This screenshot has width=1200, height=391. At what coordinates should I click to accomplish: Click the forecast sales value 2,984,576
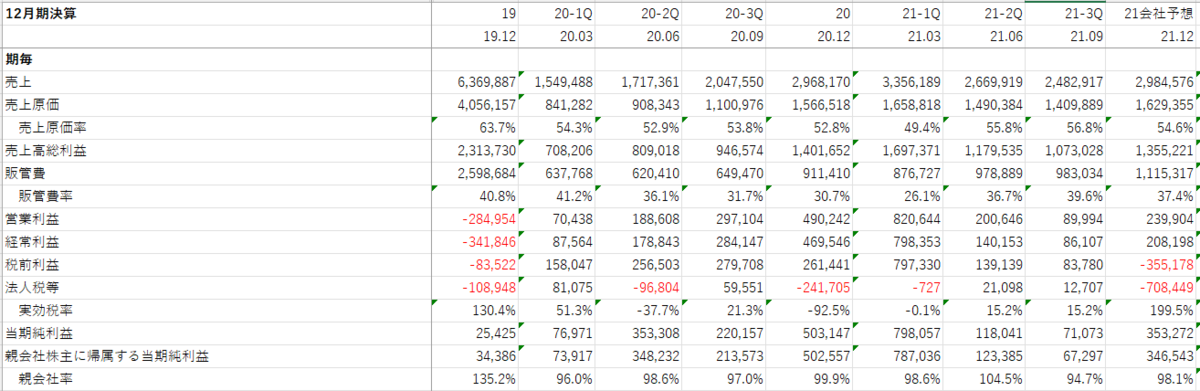[x=1163, y=82]
